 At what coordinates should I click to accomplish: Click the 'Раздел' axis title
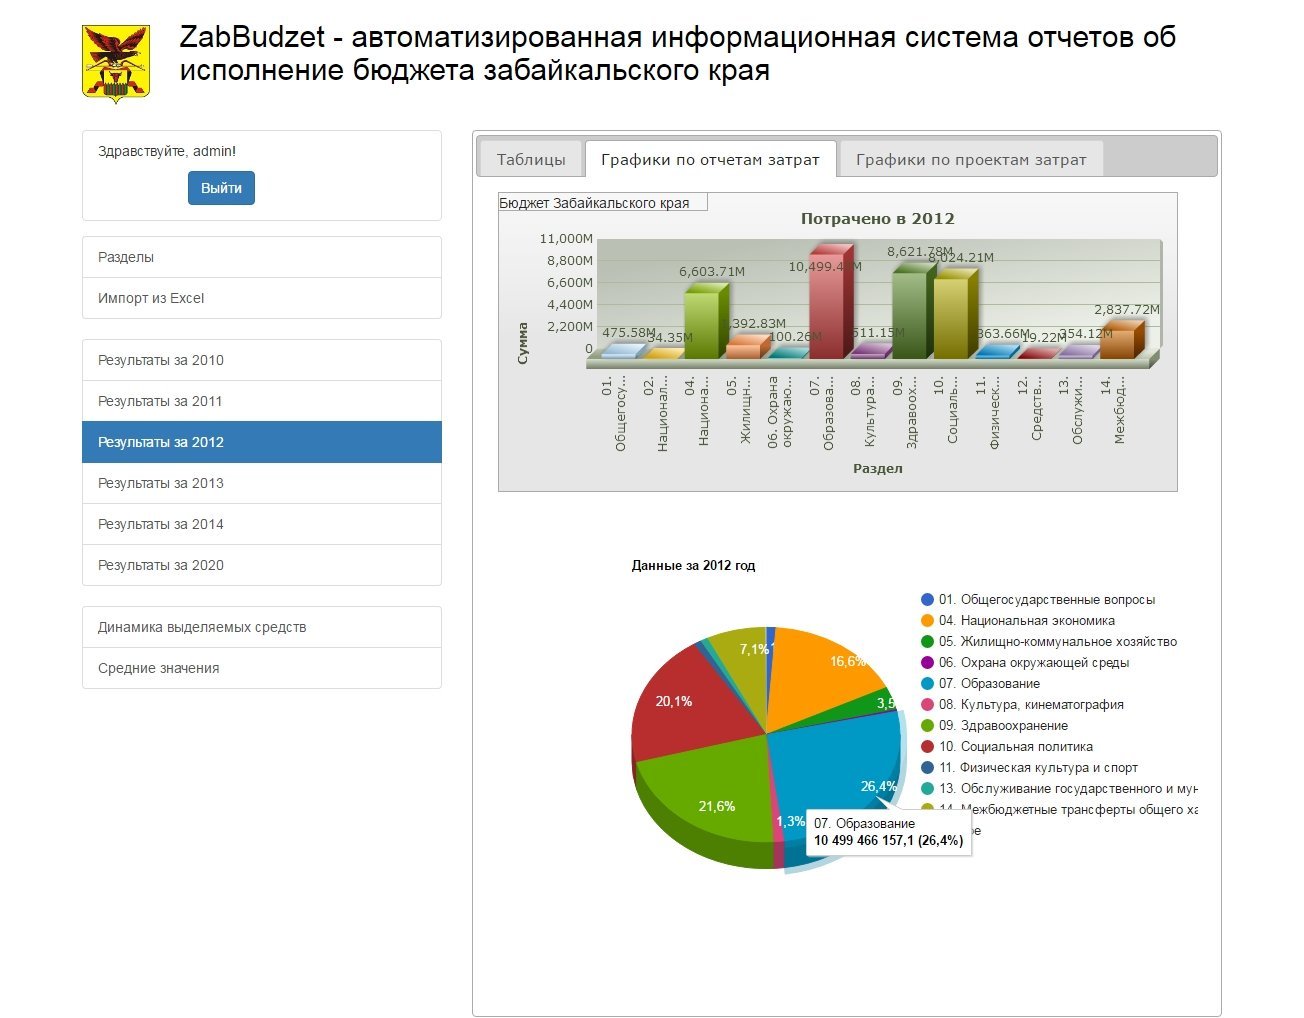coord(878,468)
